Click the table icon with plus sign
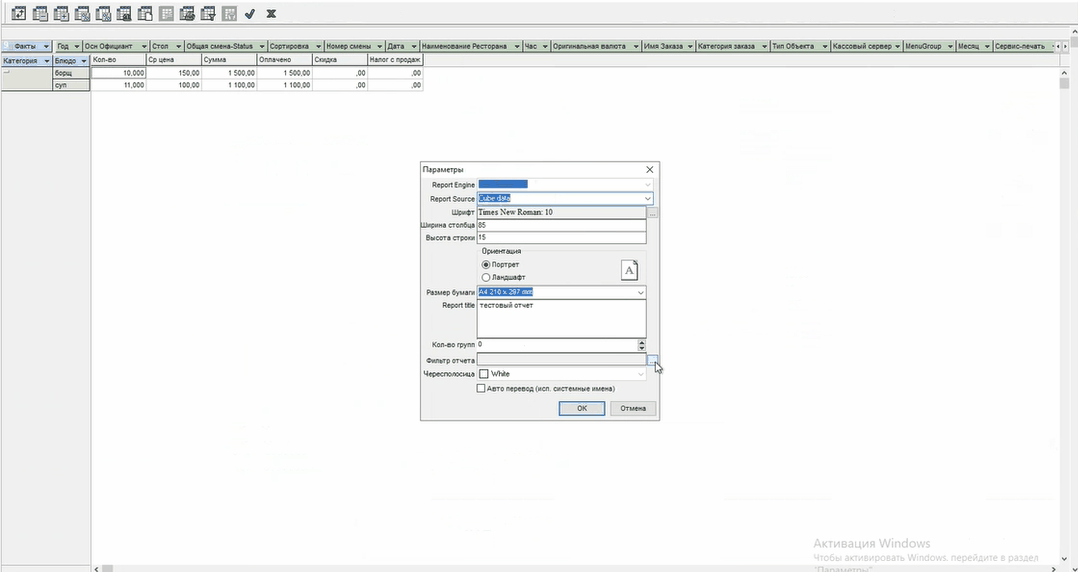The width and height of the screenshot is (1078, 572). click(x=61, y=14)
